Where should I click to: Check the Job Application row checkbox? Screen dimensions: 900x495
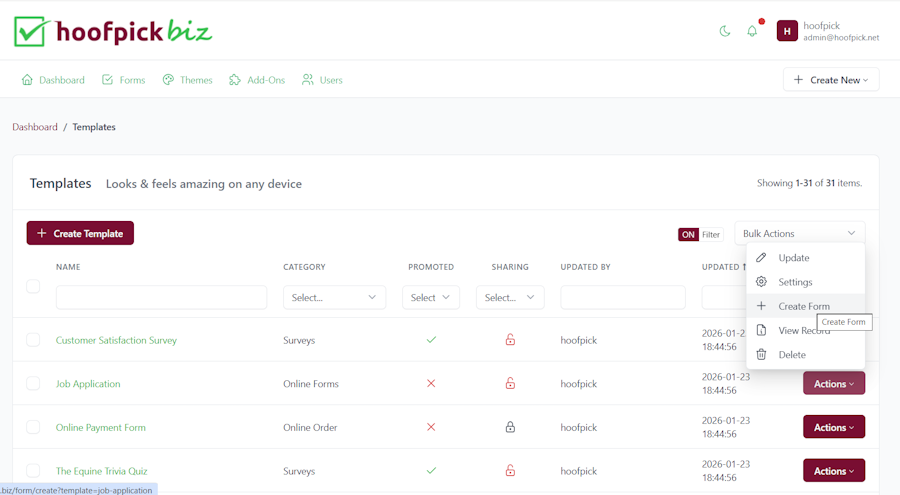click(x=33, y=383)
